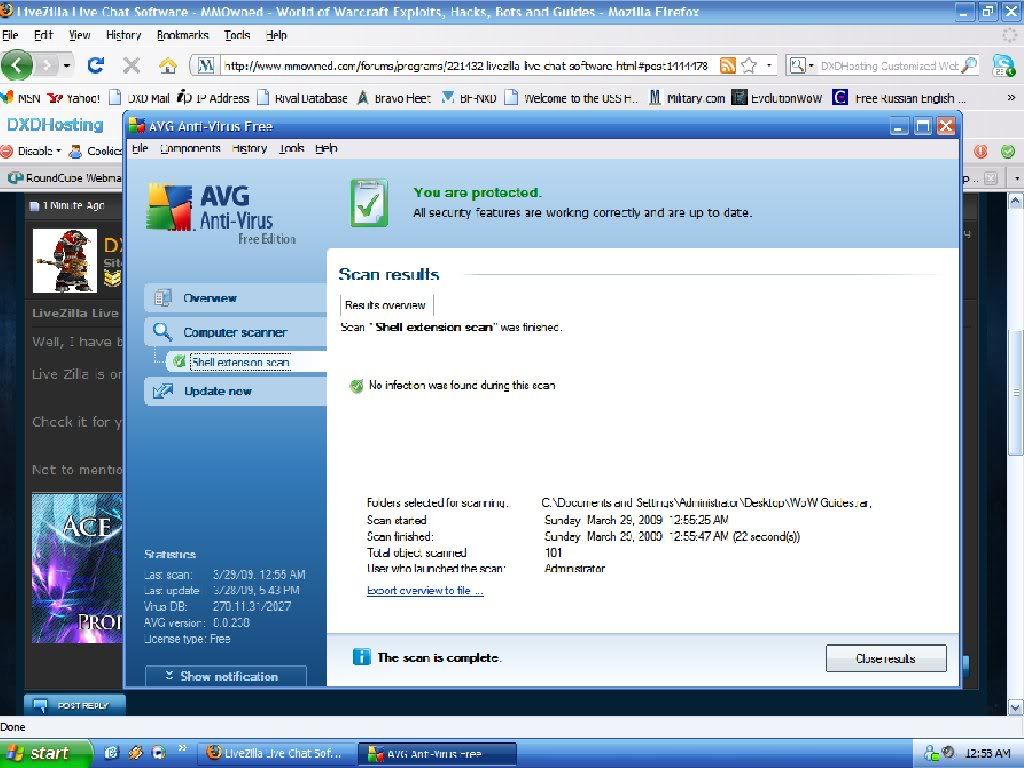1024x768 pixels.
Task: Show the clock in system tray
Action: coord(987,754)
